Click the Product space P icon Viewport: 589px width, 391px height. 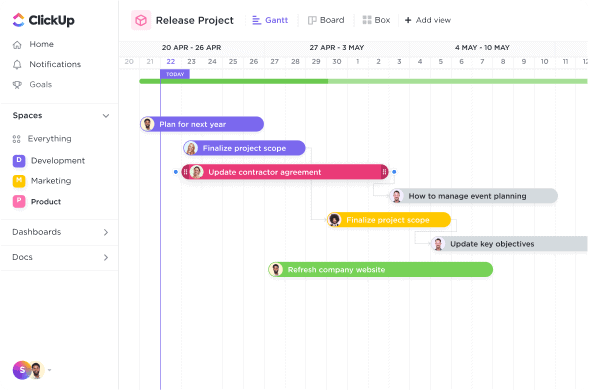point(19,202)
